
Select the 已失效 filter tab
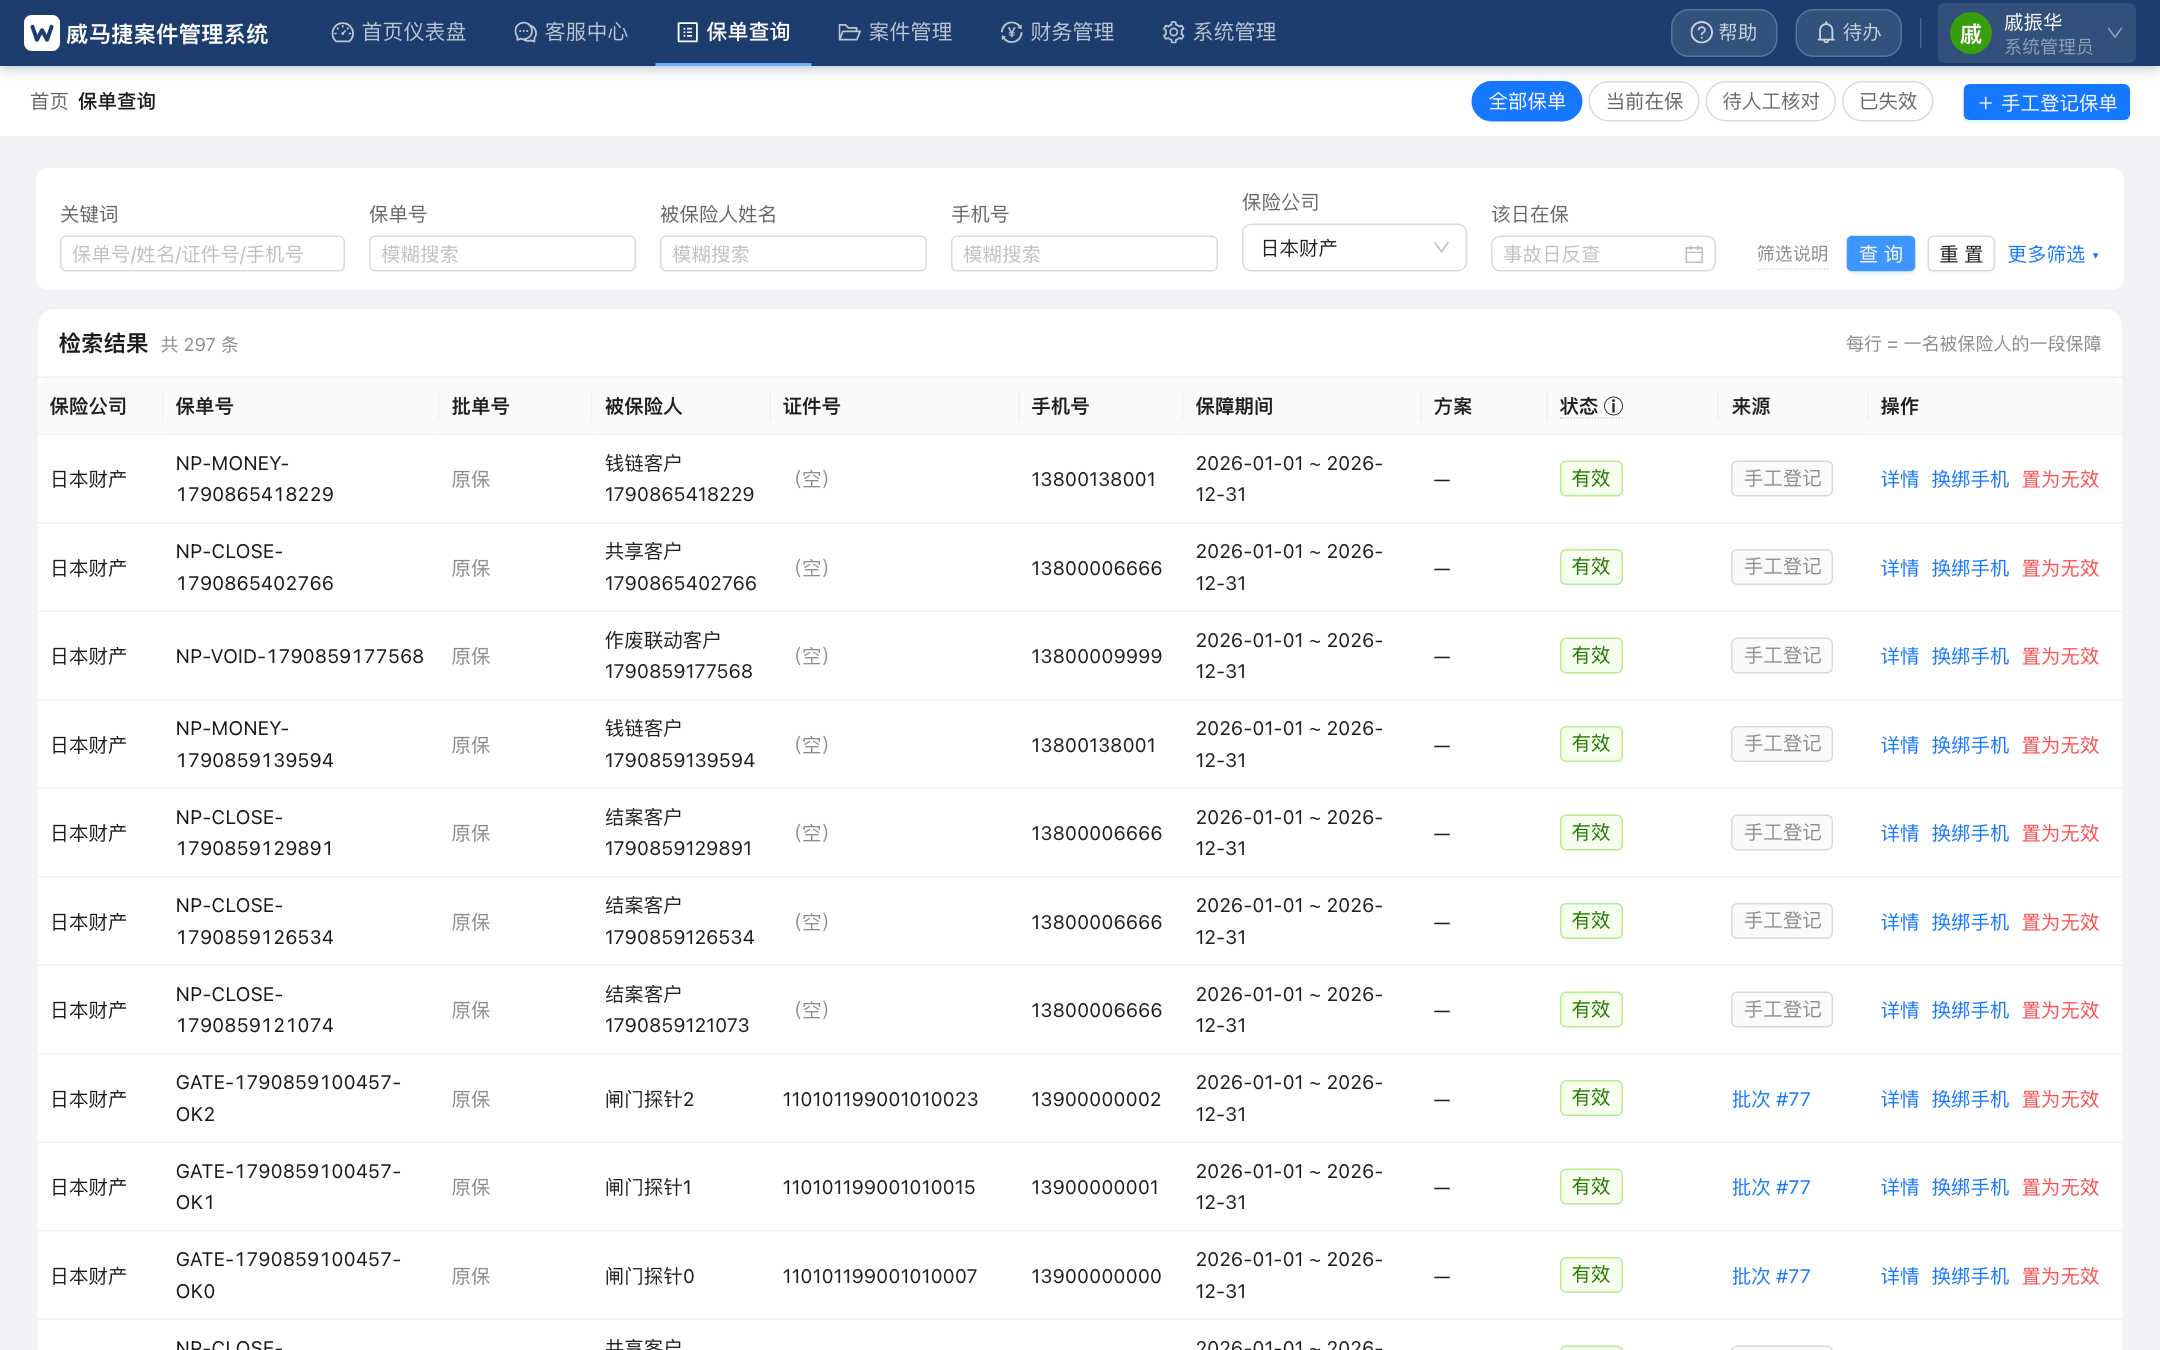tap(1888, 101)
